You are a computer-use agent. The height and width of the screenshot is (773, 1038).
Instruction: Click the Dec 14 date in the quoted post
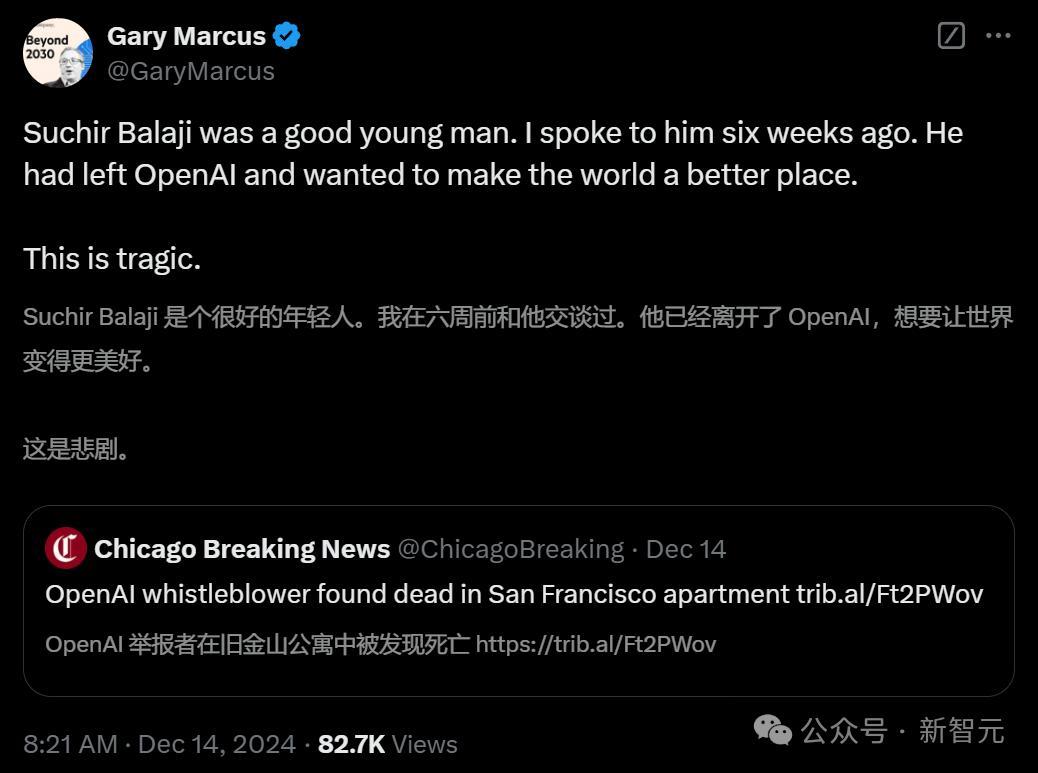[x=686, y=549]
